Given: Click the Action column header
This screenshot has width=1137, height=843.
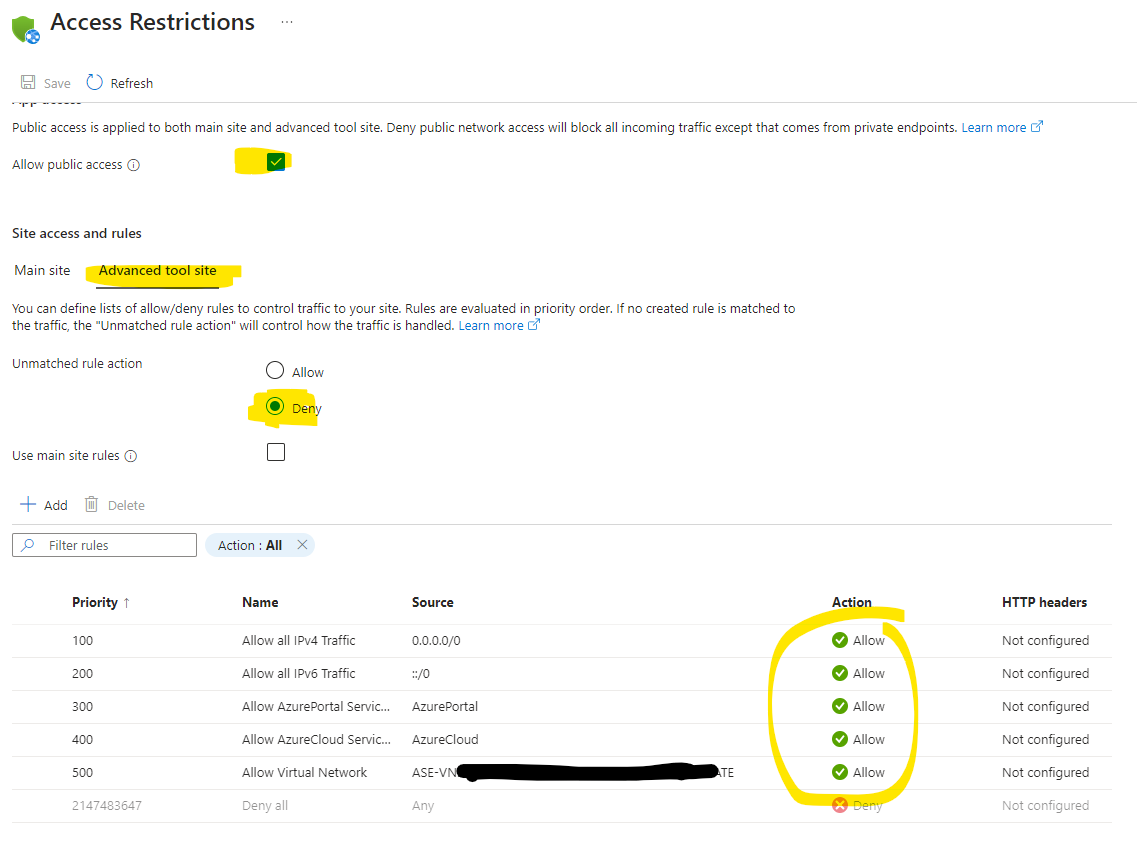Looking at the screenshot, I should [851, 602].
